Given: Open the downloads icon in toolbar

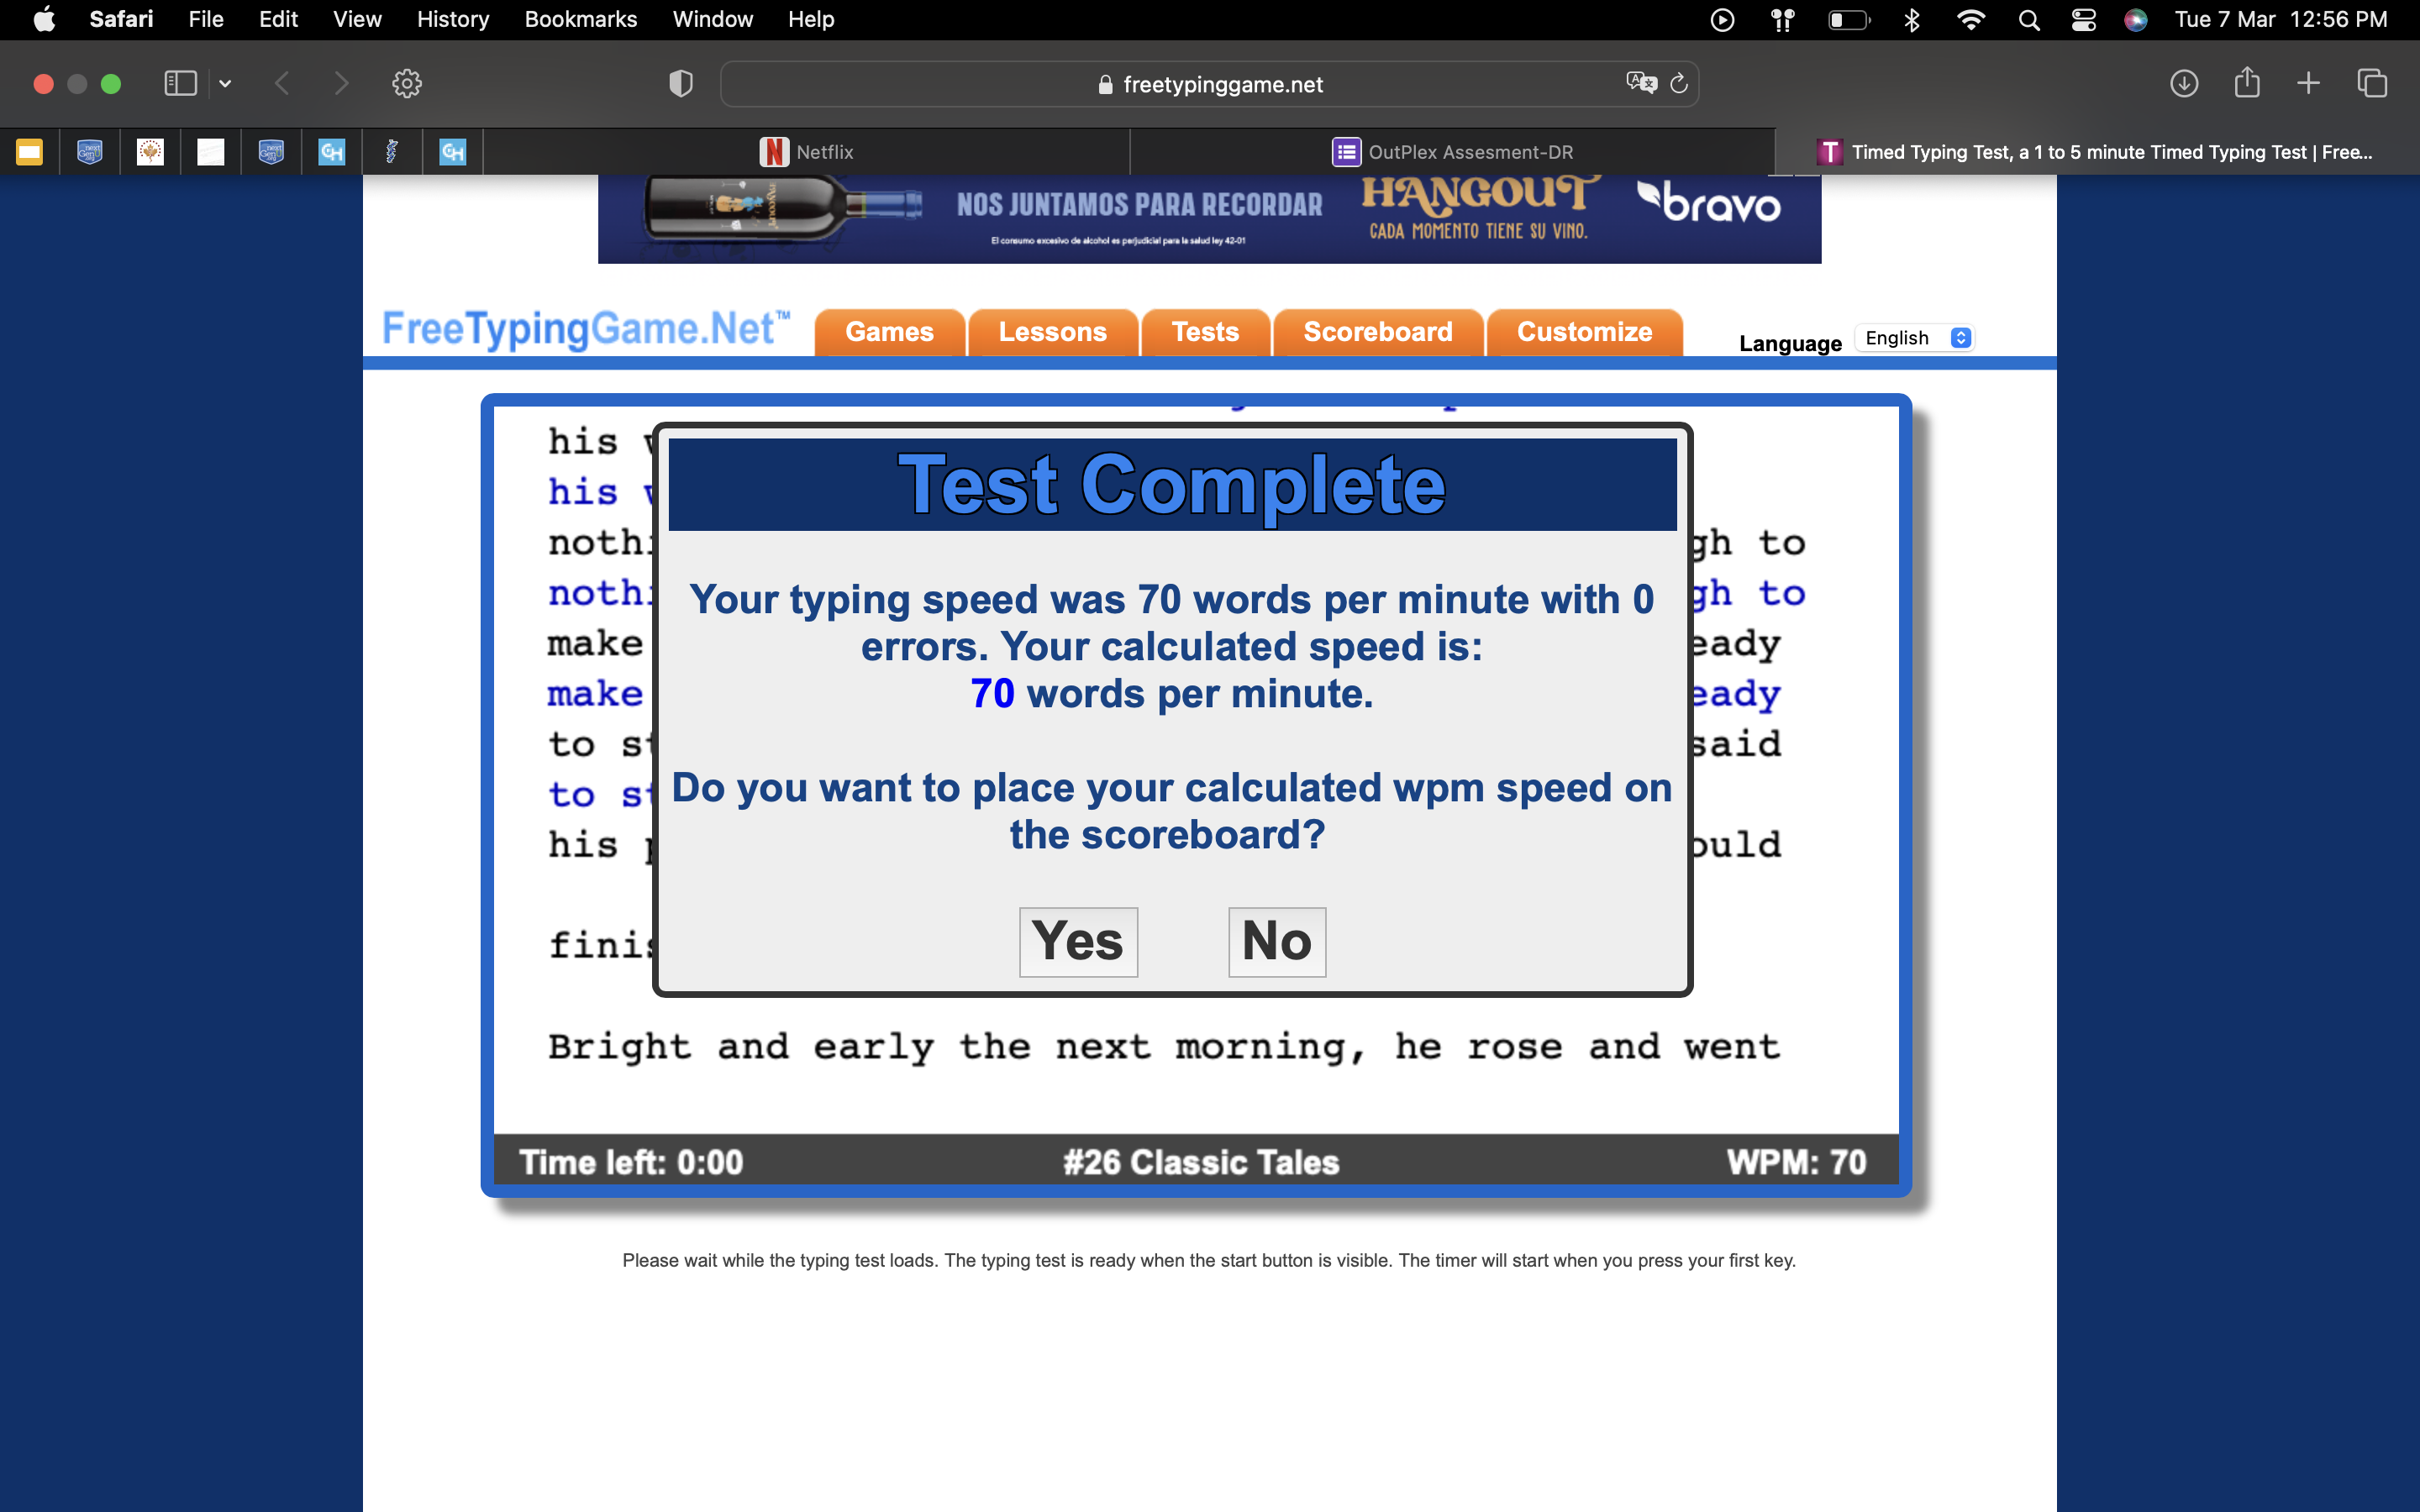Looking at the screenshot, I should 2184,83.
